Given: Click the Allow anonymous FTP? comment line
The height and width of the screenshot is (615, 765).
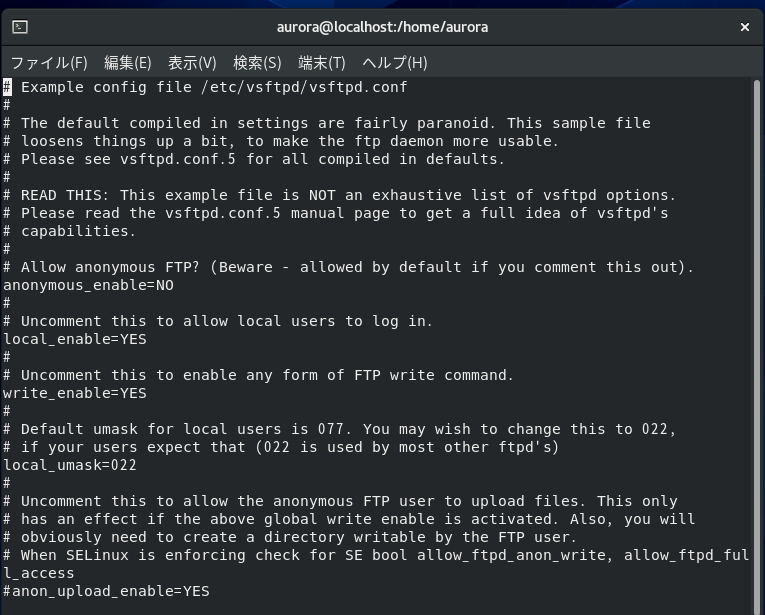Looking at the screenshot, I should [x=348, y=267].
